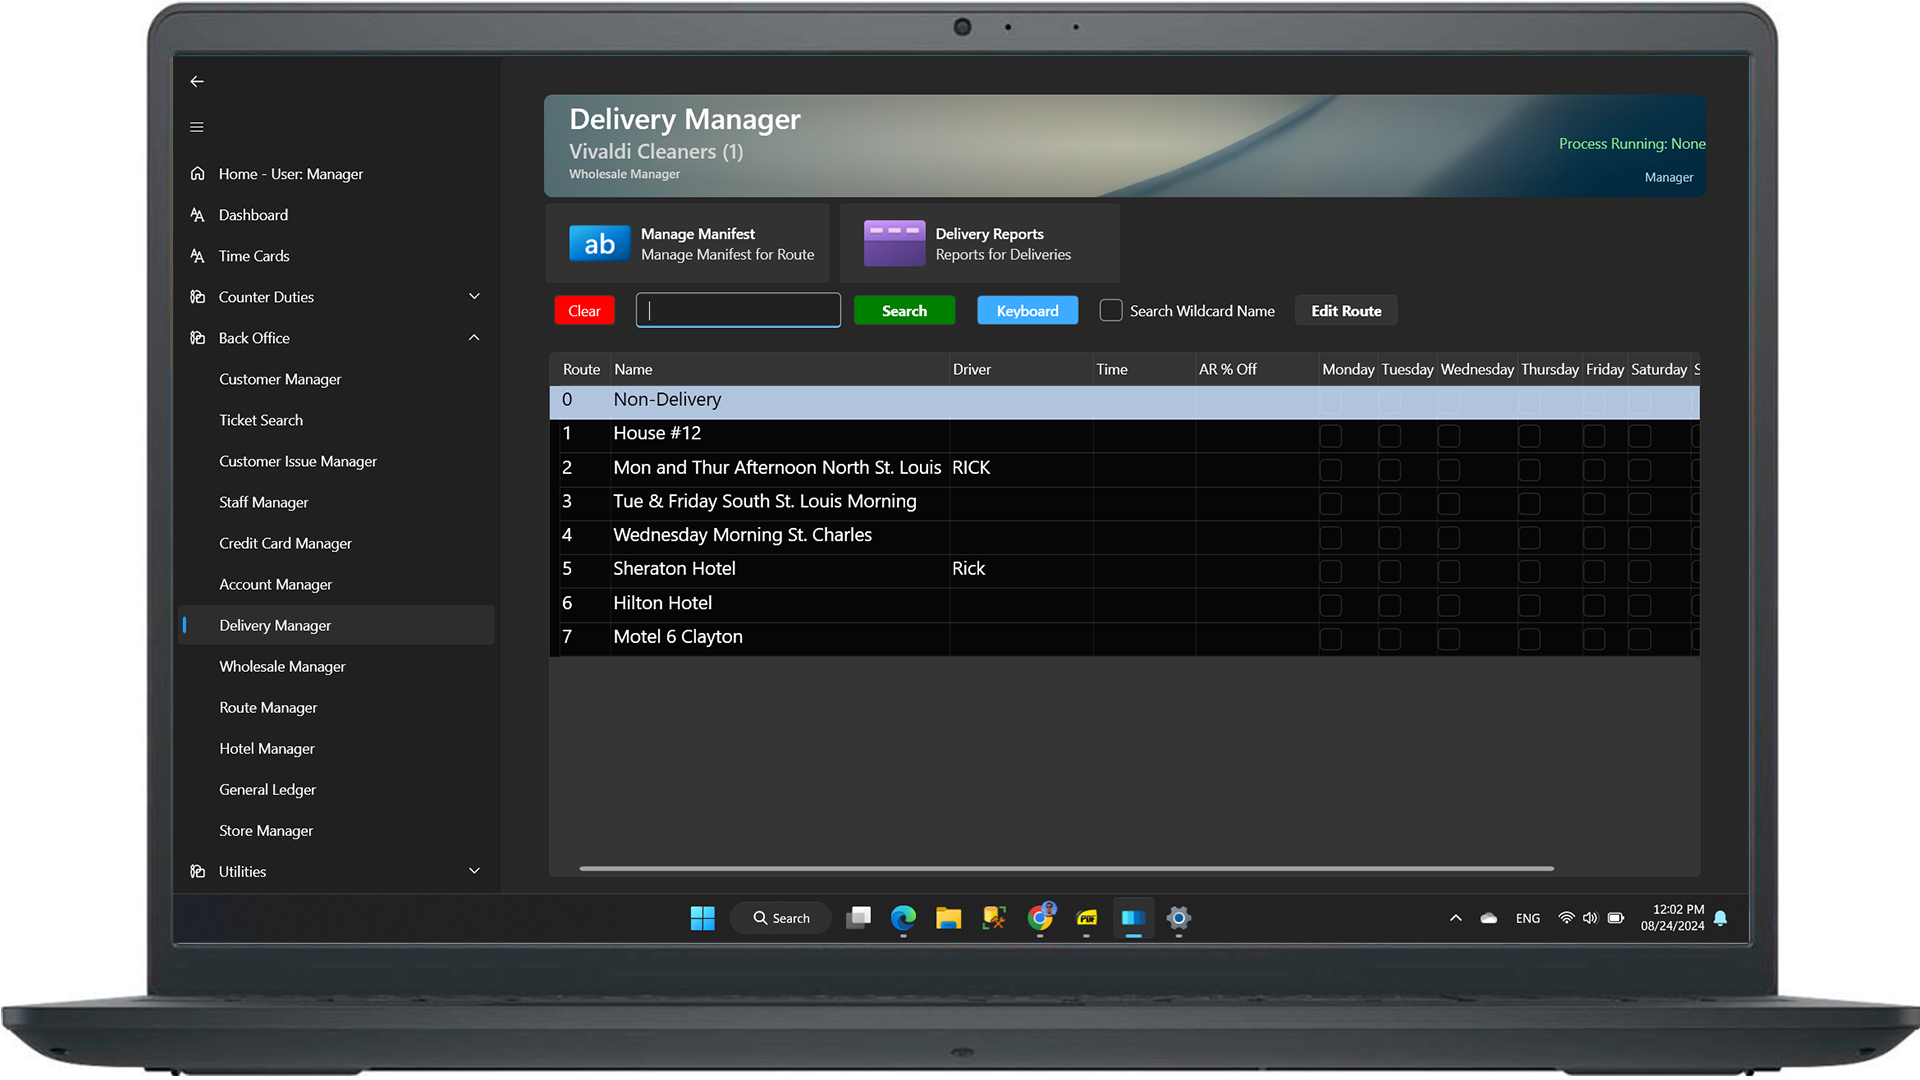Expand the Counter Duties section chevron
1920x1080 pixels.
(474, 296)
